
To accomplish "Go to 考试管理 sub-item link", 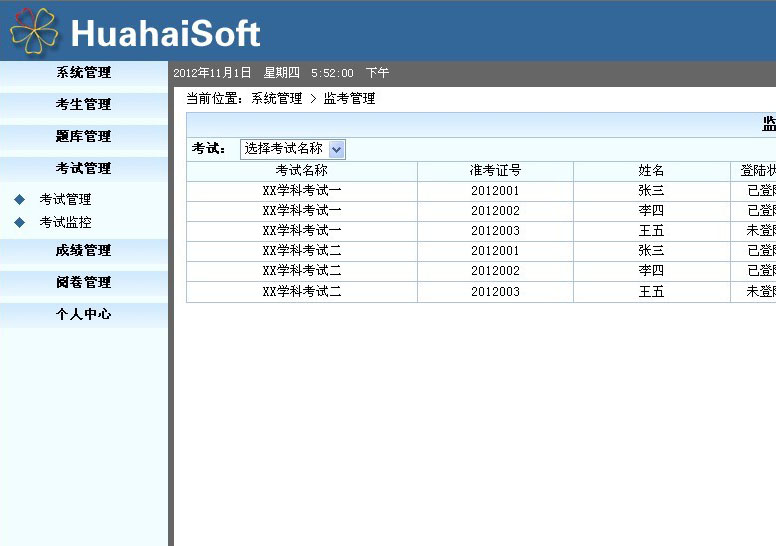I will click(65, 199).
